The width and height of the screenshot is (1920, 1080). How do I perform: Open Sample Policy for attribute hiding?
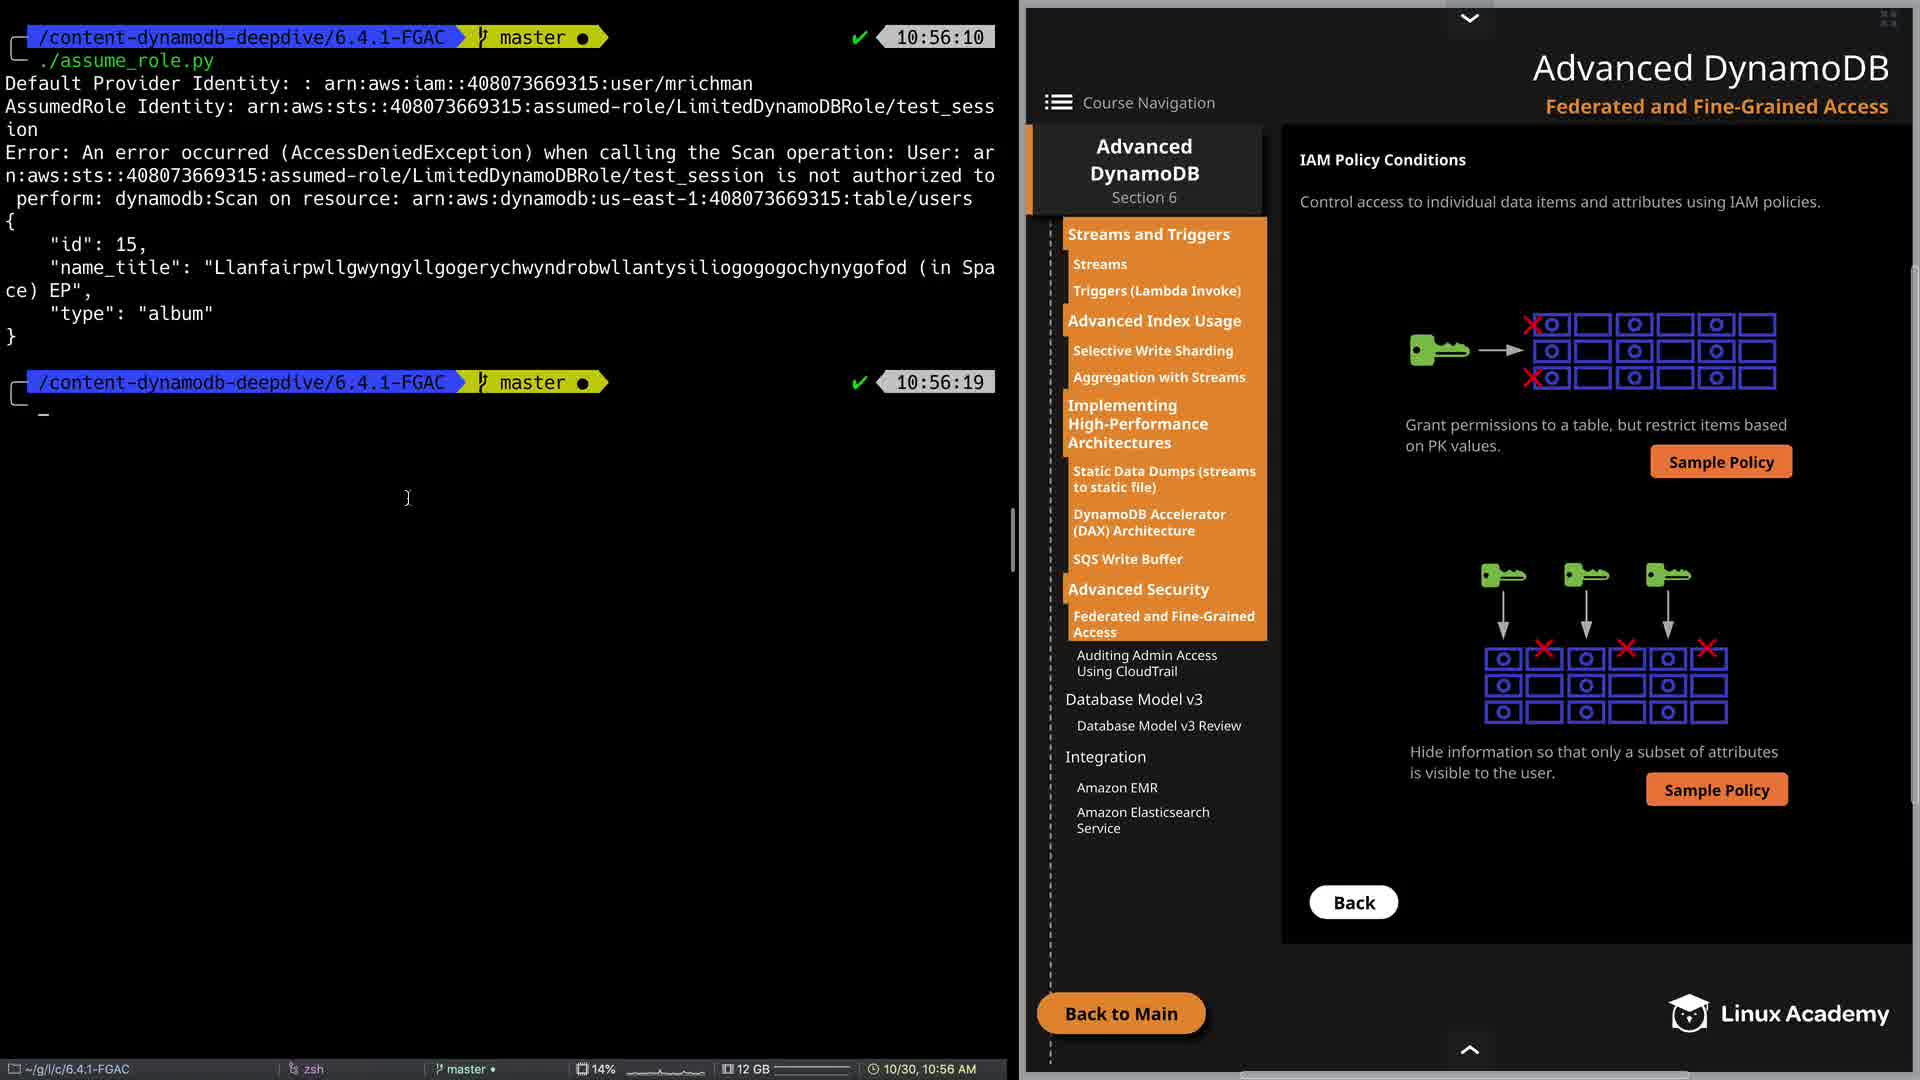coord(1716,790)
